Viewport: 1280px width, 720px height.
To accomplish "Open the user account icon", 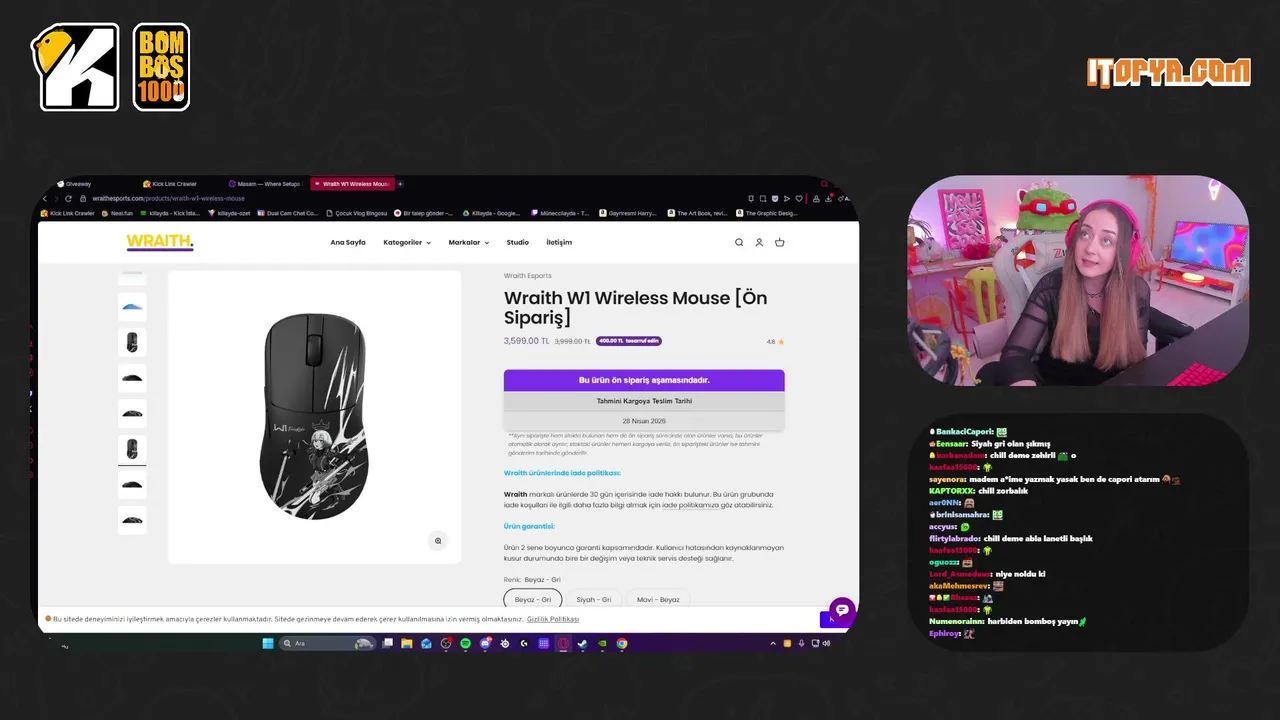I will point(759,242).
